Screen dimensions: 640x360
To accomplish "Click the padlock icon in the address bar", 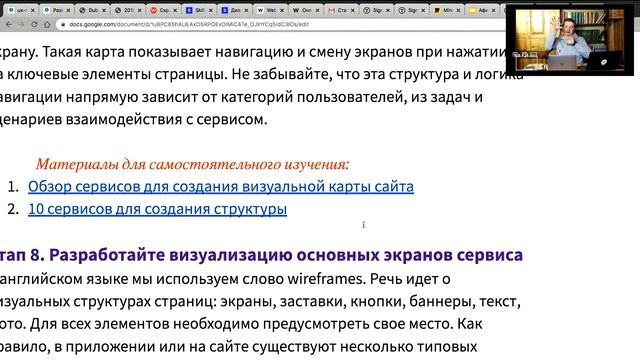I will 63,24.
